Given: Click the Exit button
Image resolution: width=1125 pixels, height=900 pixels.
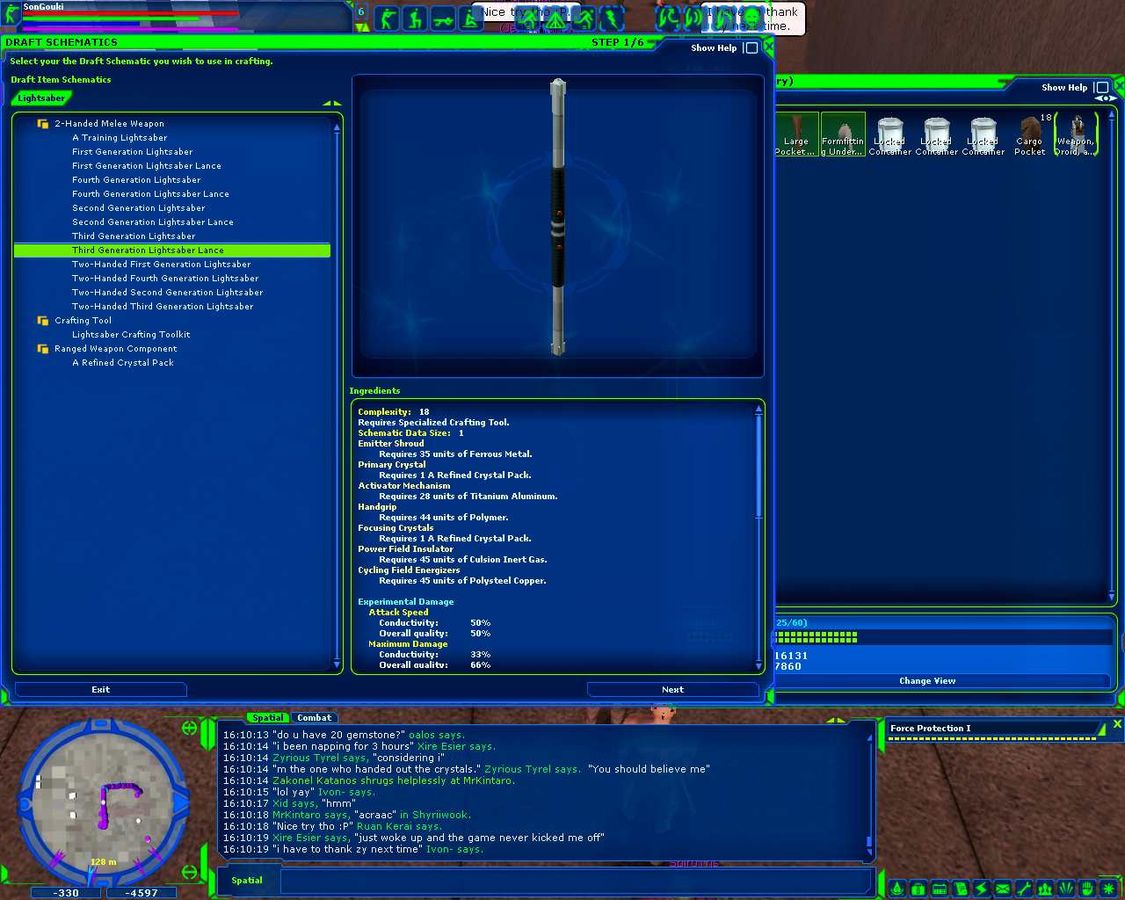Looking at the screenshot, I should (100, 689).
